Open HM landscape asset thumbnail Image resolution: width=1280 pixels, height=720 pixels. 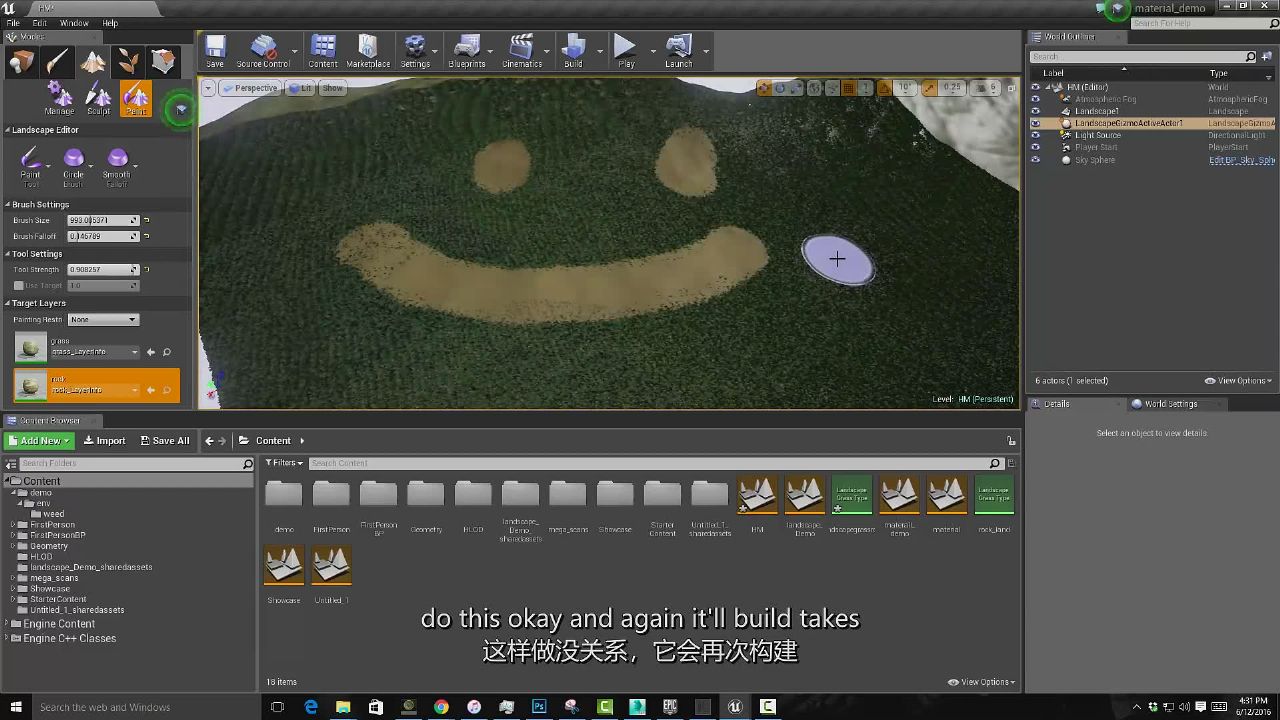click(757, 495)
